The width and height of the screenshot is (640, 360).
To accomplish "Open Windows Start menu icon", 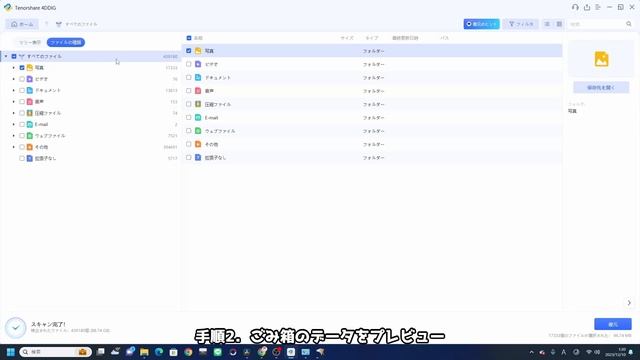I will click(x=11, y=352).
